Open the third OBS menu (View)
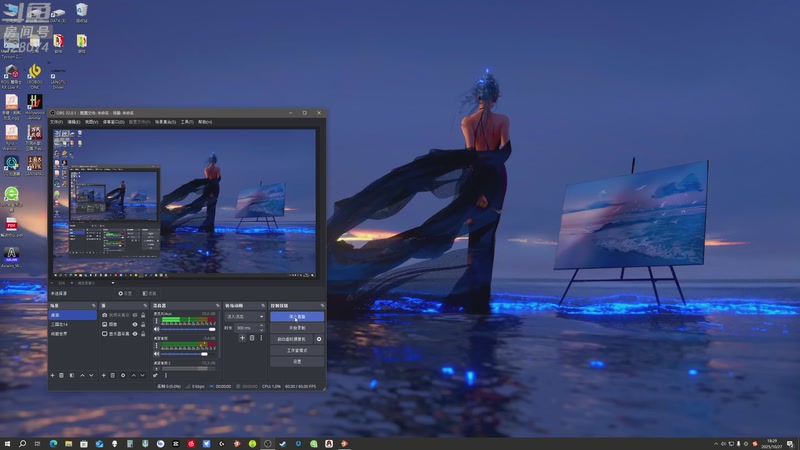 tap(92, 122)
